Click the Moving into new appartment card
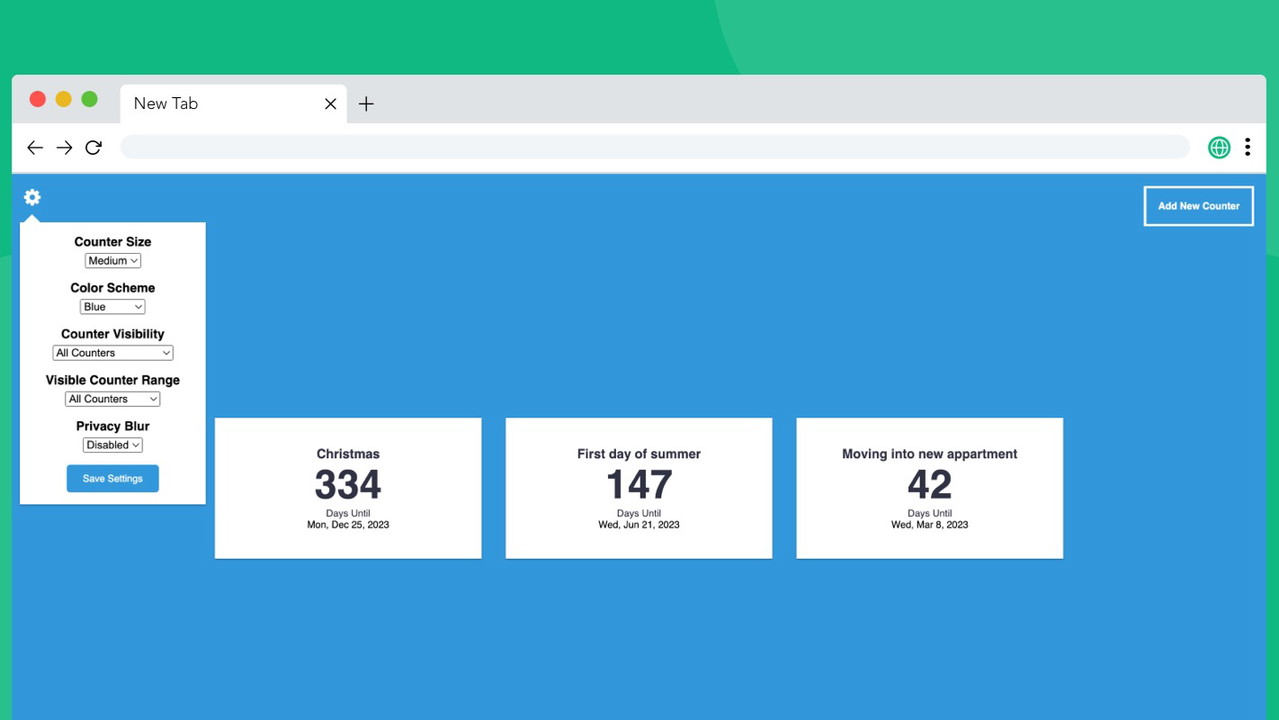Image resolution: width=1279 pixels, height=720 pixels. 929,488
